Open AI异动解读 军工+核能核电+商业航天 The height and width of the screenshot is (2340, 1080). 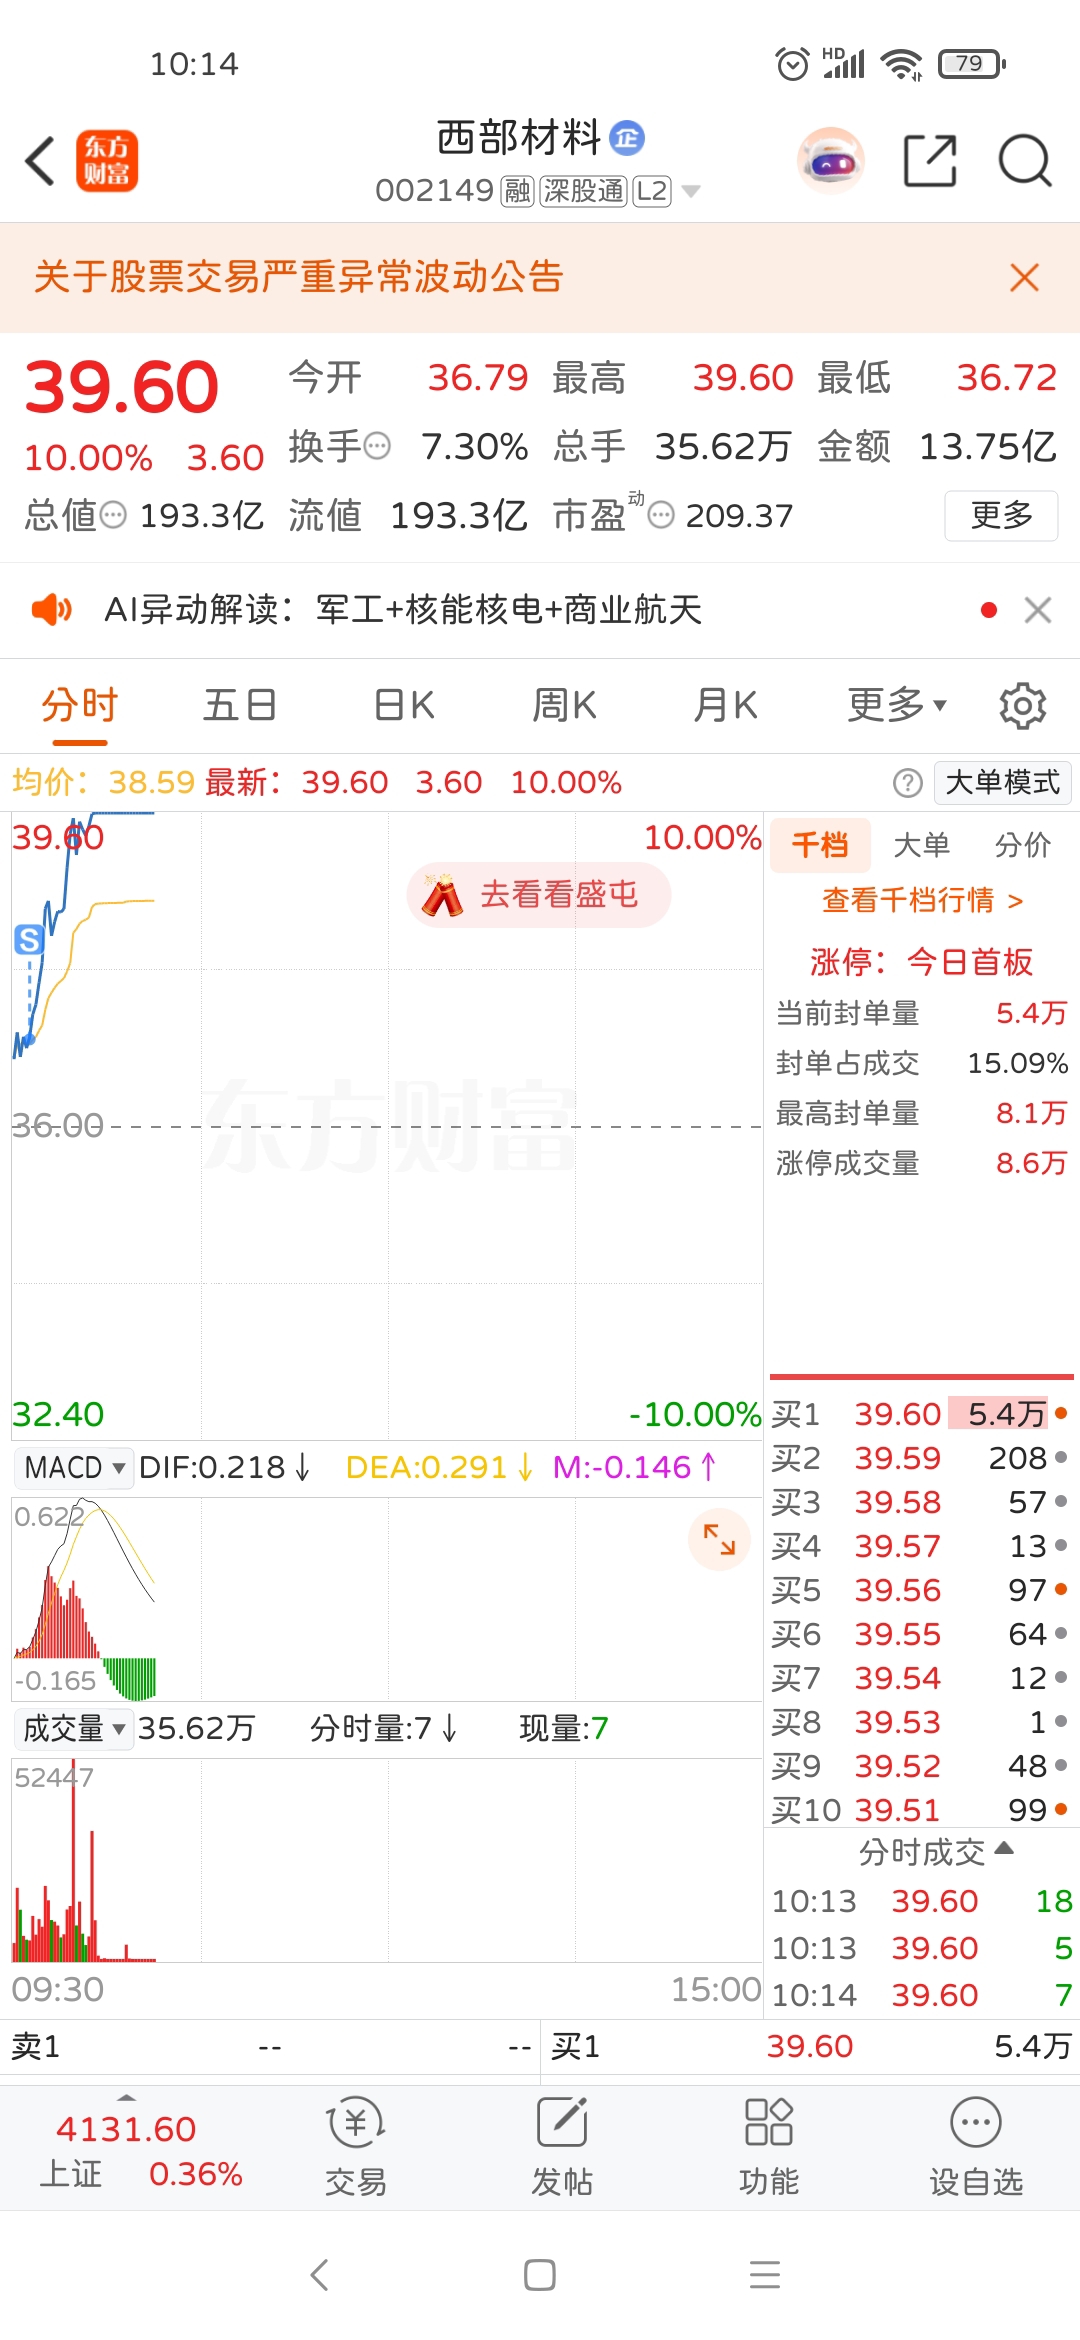403,610
